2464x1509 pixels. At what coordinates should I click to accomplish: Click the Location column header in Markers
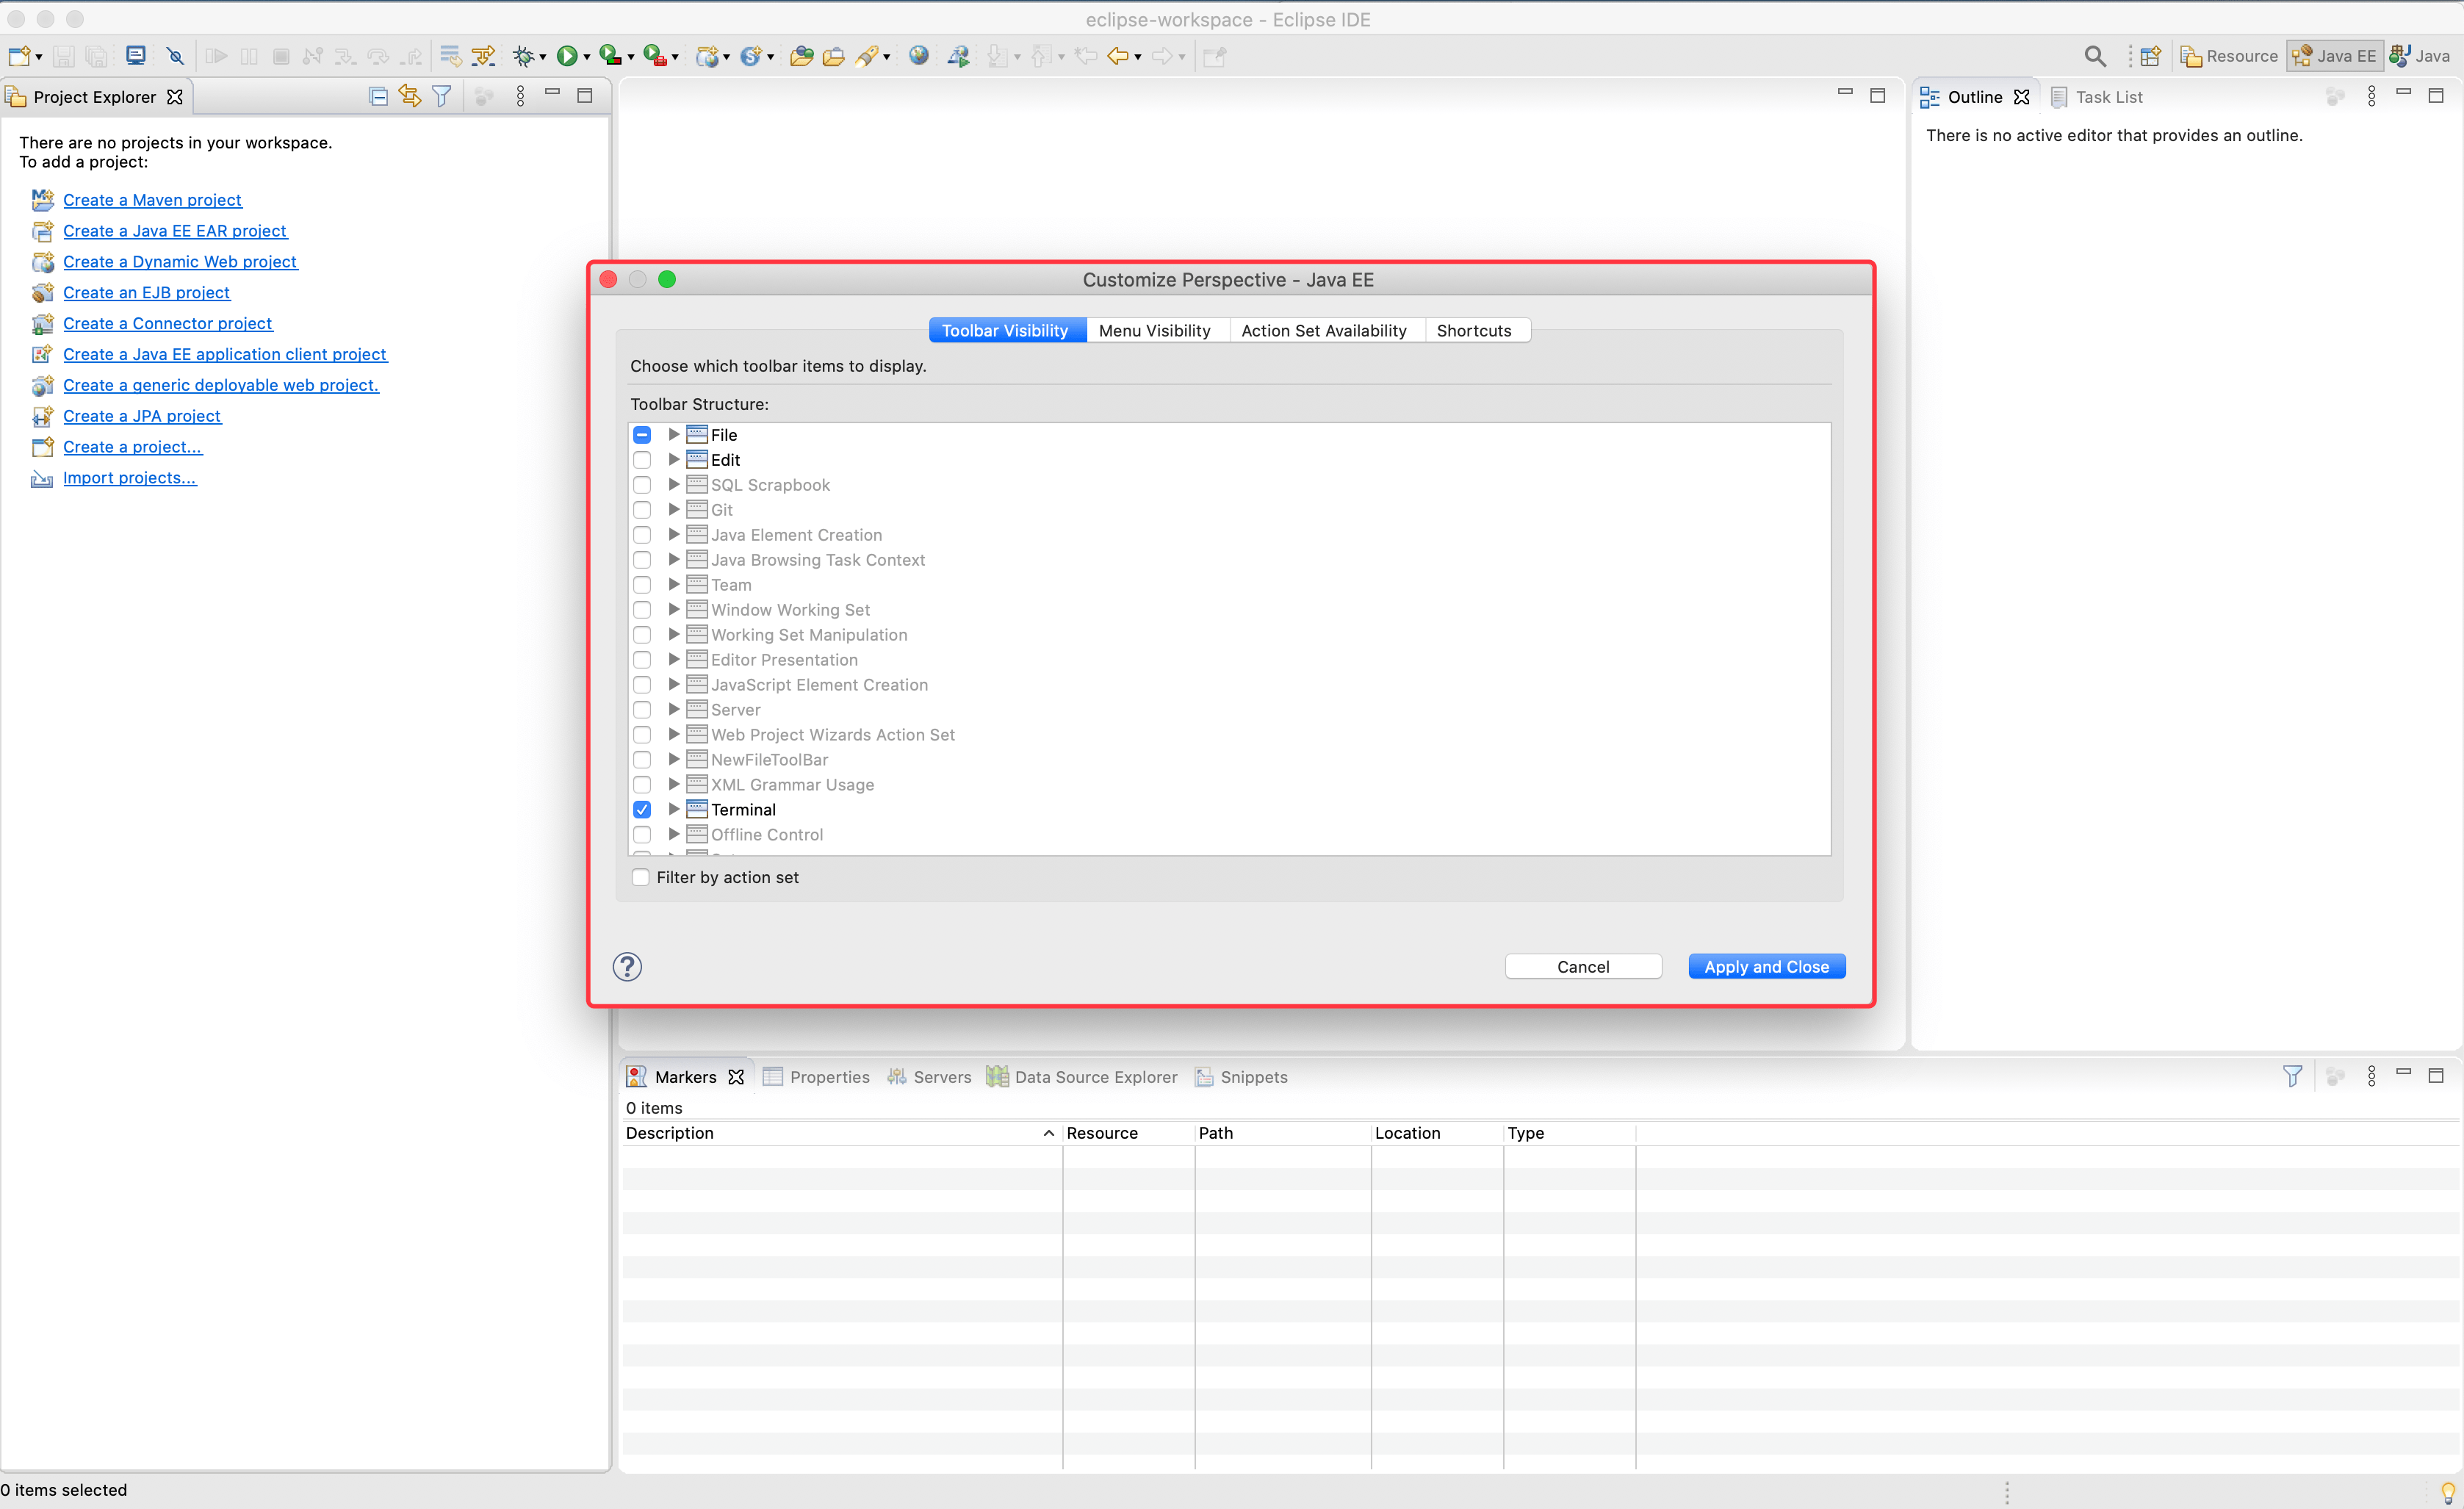tap(1436, 1133)
